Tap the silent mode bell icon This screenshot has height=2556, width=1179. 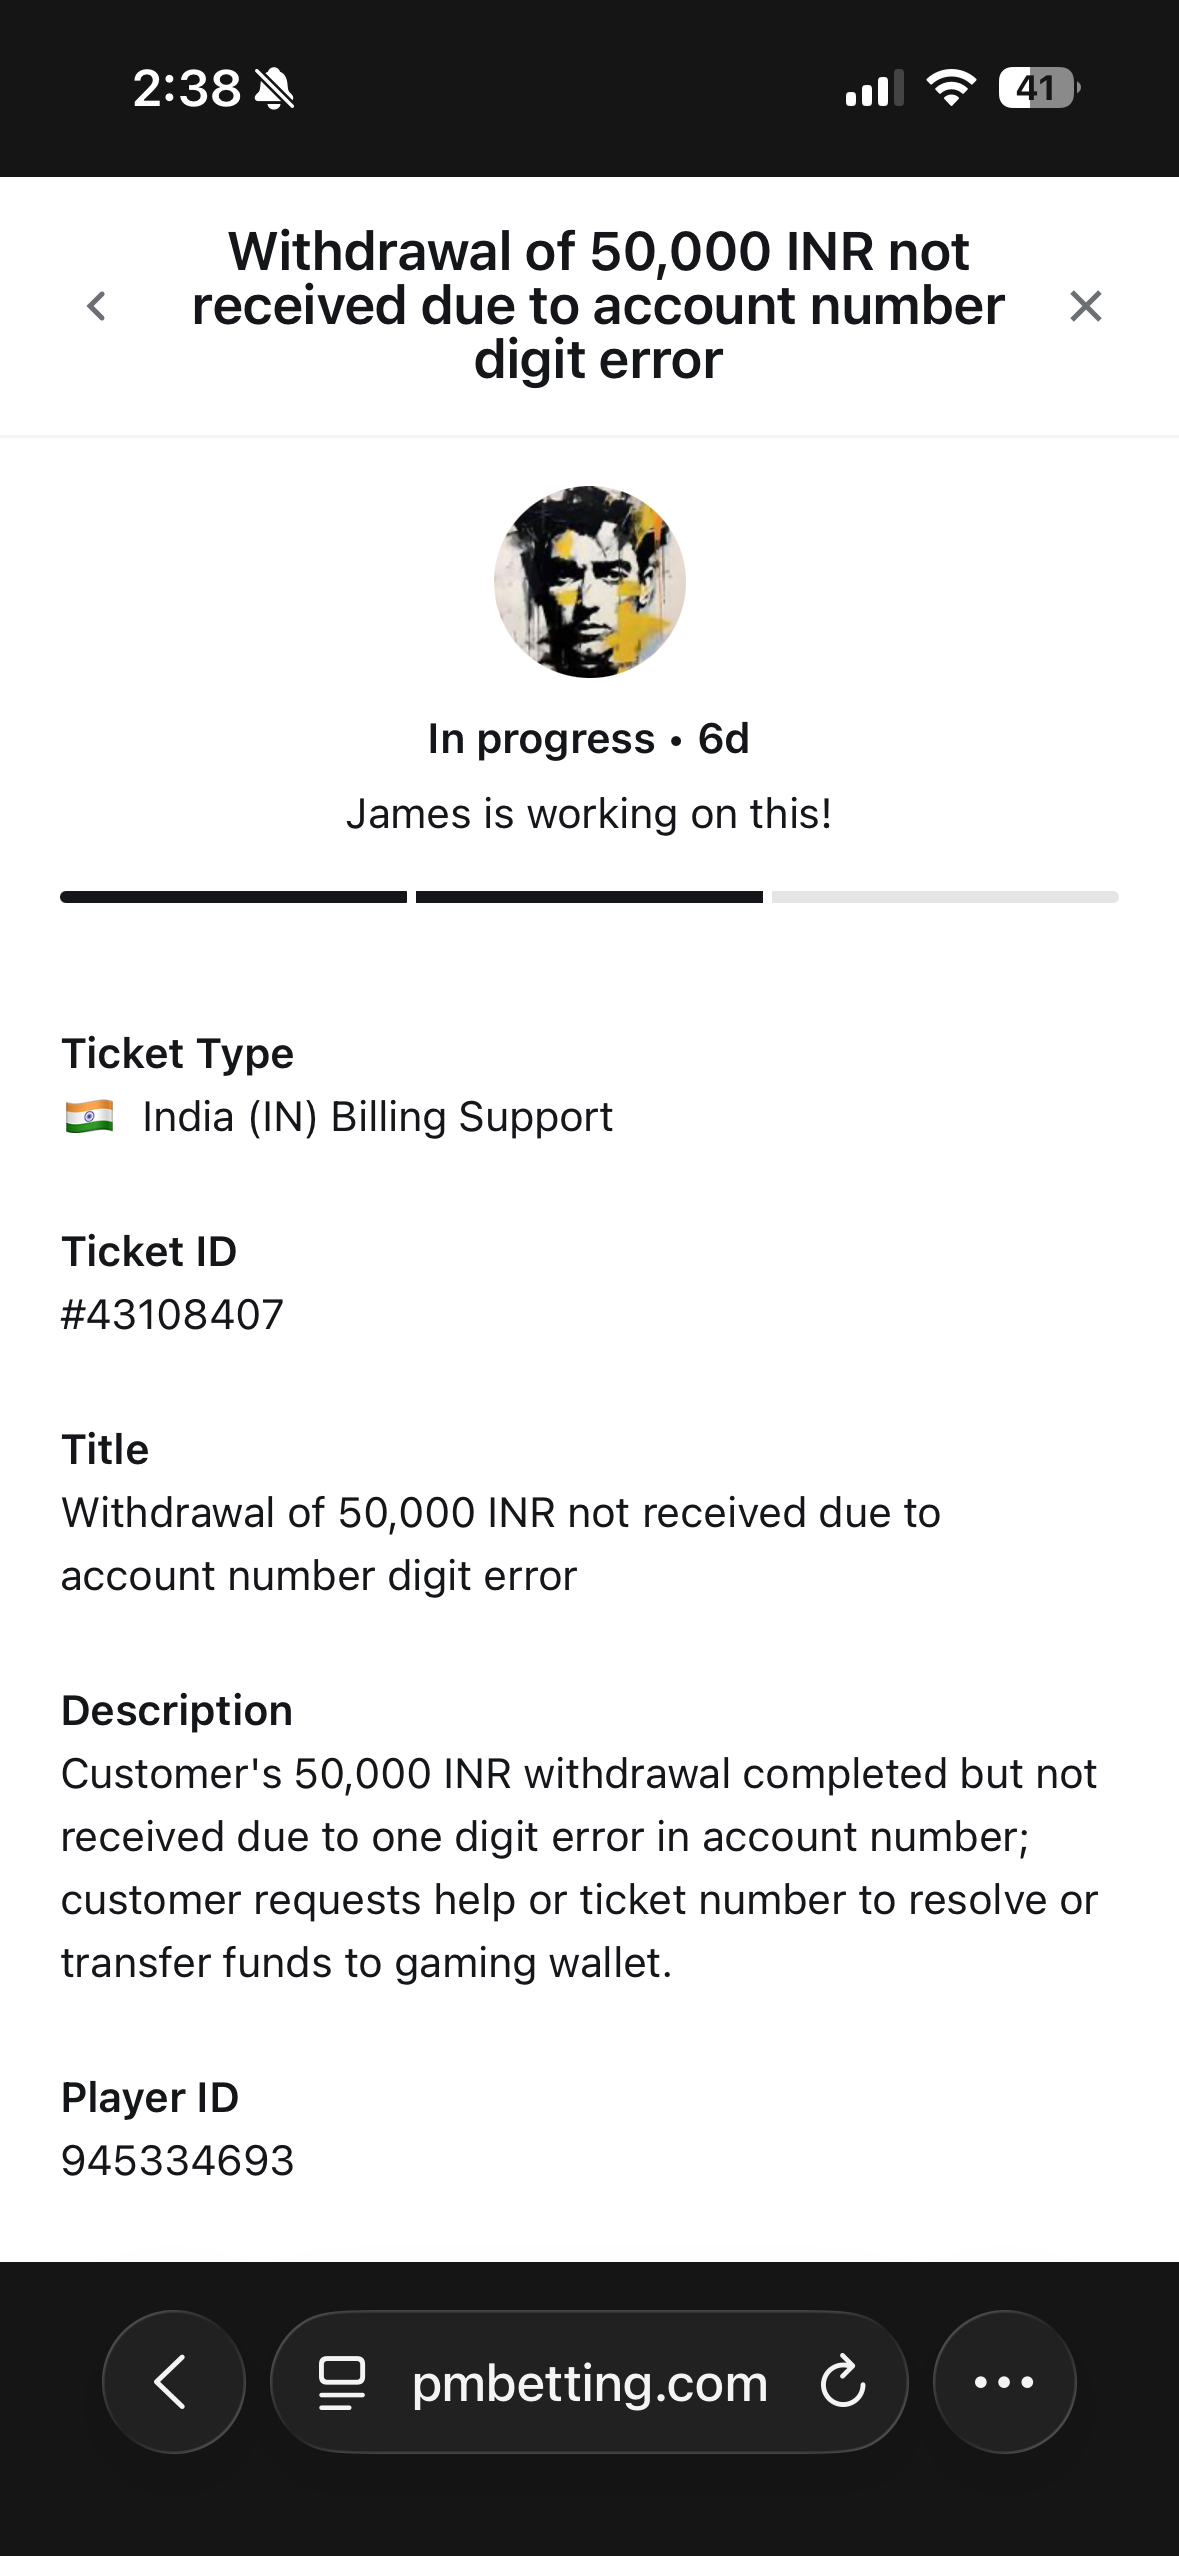274,88
